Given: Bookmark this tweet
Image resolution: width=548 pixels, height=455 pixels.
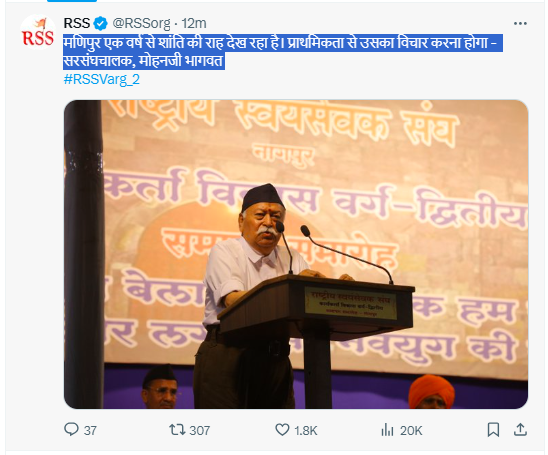Looking at the screenshot, I should pos(493,430).
